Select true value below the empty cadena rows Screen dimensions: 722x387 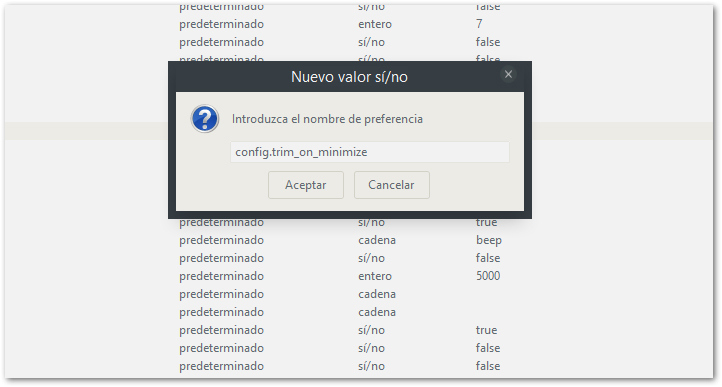(486, 330)
